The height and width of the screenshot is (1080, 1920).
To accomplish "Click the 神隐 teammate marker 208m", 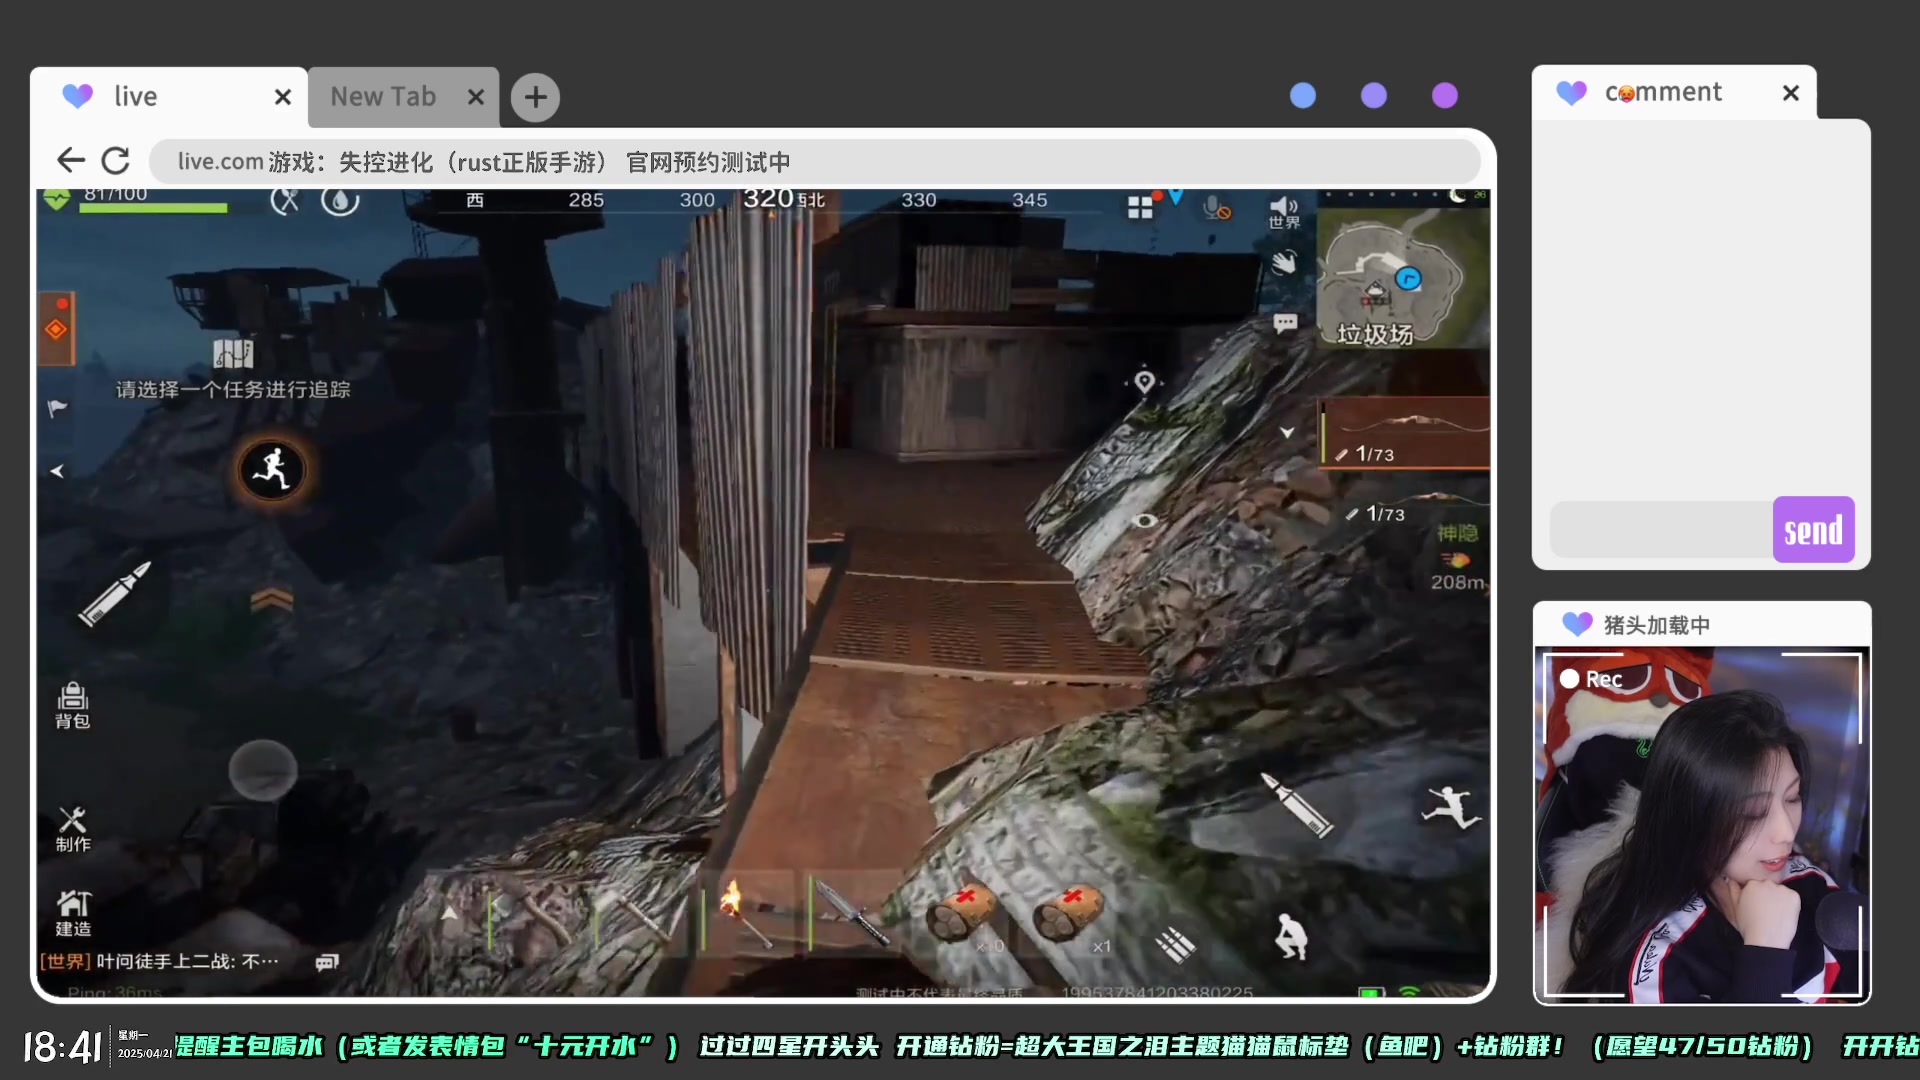I will [x=1458, y=557].
